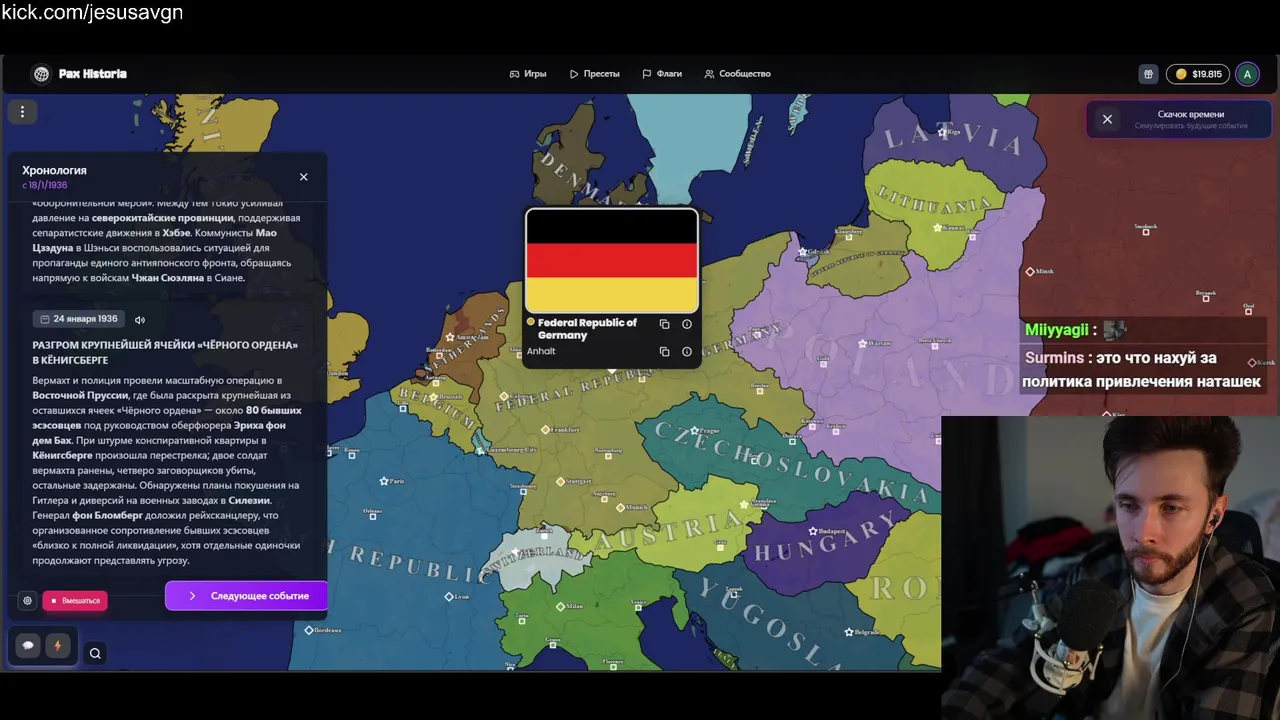Image resolution: width=1280 pixels, height=720 pixels.
Task: Click Следующее событие button
Action: (247, 596)
